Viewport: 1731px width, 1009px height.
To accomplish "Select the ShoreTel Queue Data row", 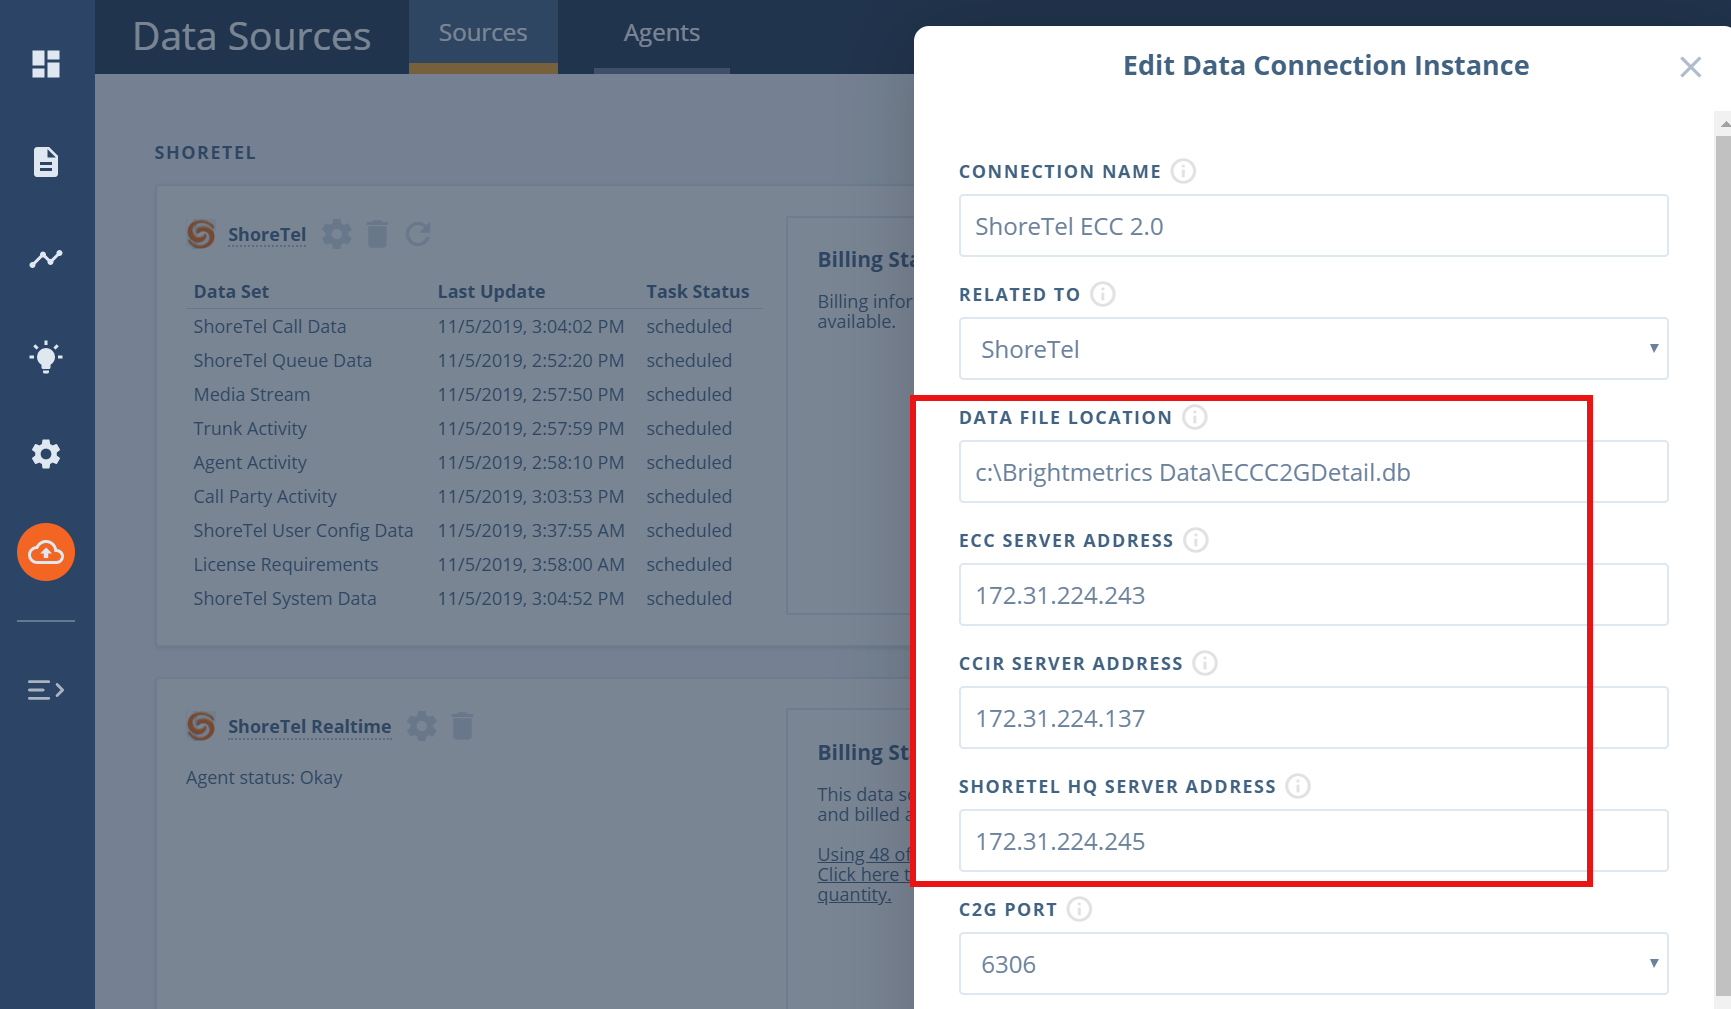I will click(476, 360).
